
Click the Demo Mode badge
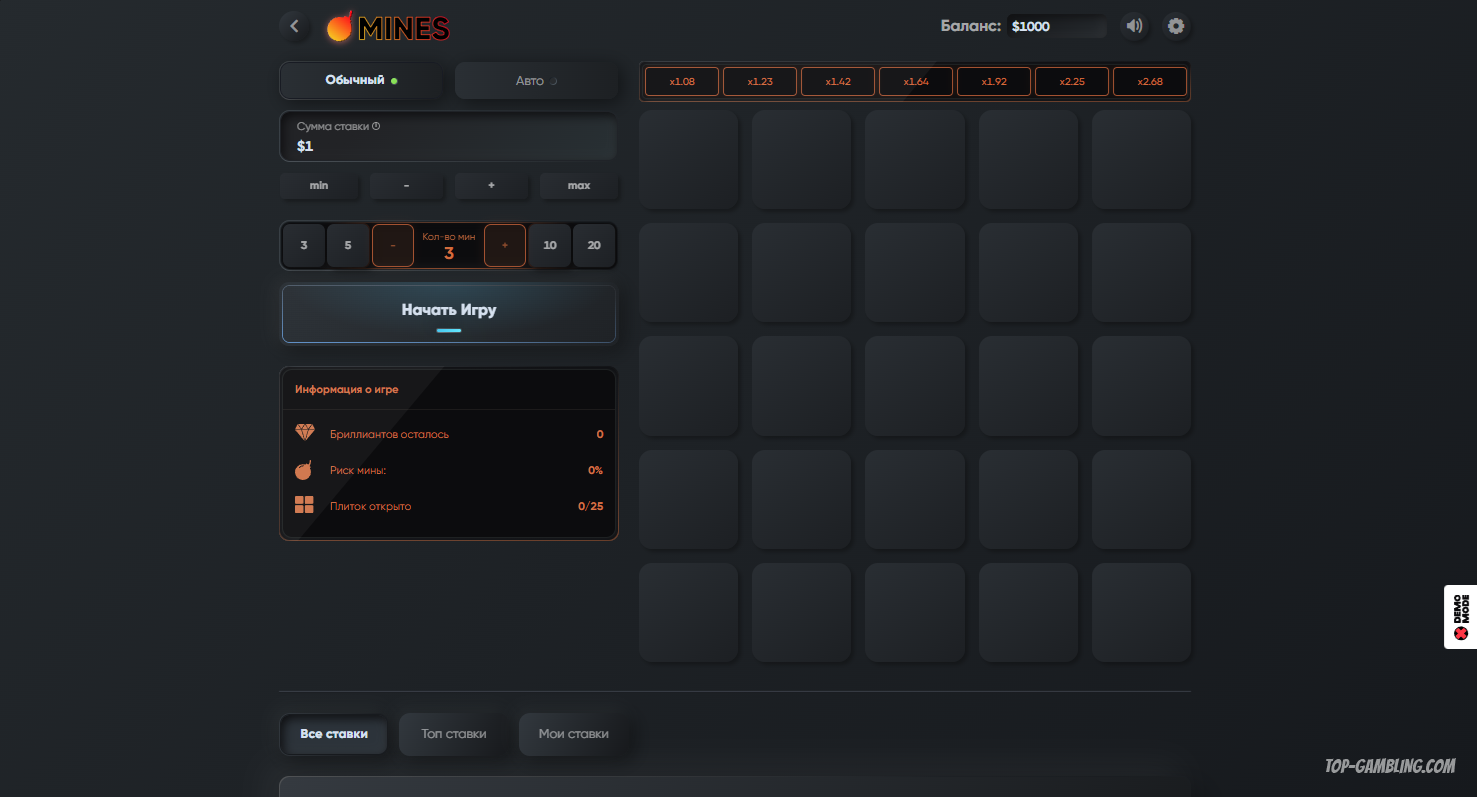coord(1460,617)
